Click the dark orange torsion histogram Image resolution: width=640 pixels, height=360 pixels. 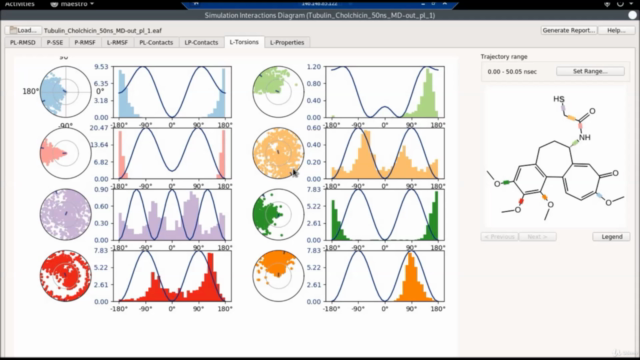[385, 276]
